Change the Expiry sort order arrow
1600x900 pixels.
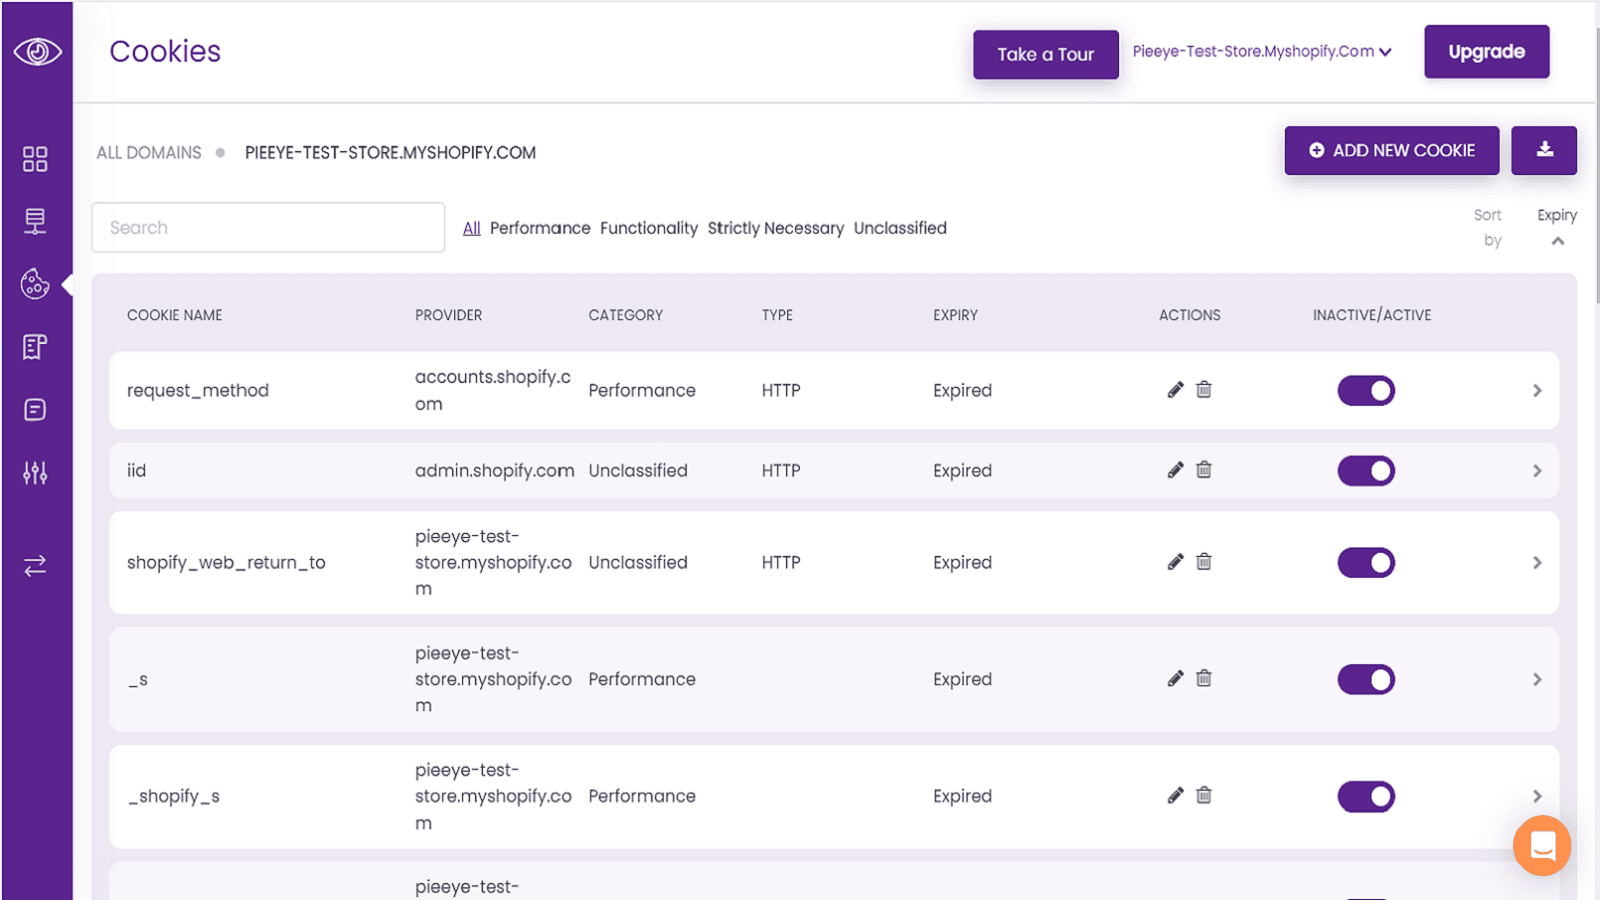coord(1557,241)
